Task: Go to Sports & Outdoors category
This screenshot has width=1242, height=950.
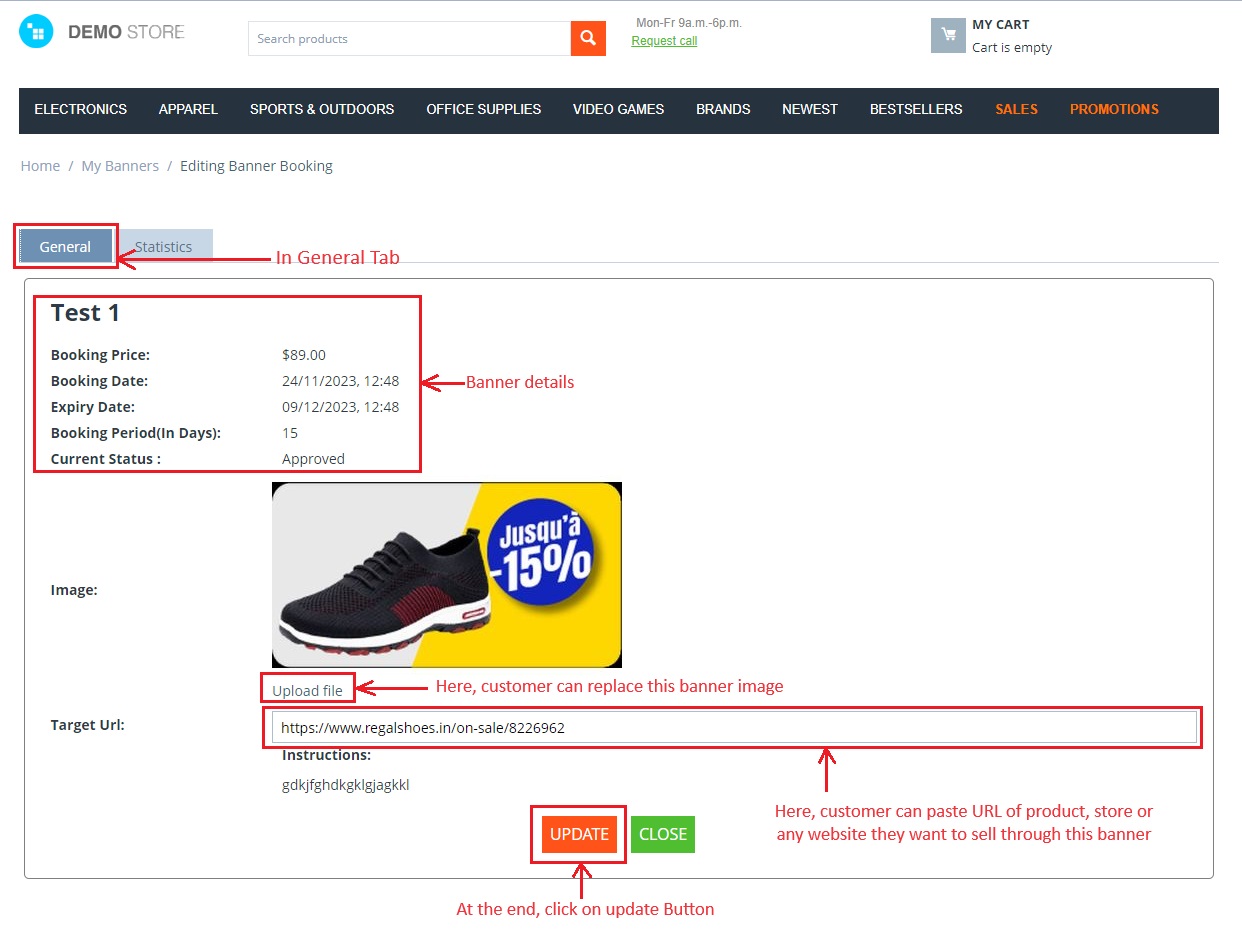Action: (x=322, y=109)
